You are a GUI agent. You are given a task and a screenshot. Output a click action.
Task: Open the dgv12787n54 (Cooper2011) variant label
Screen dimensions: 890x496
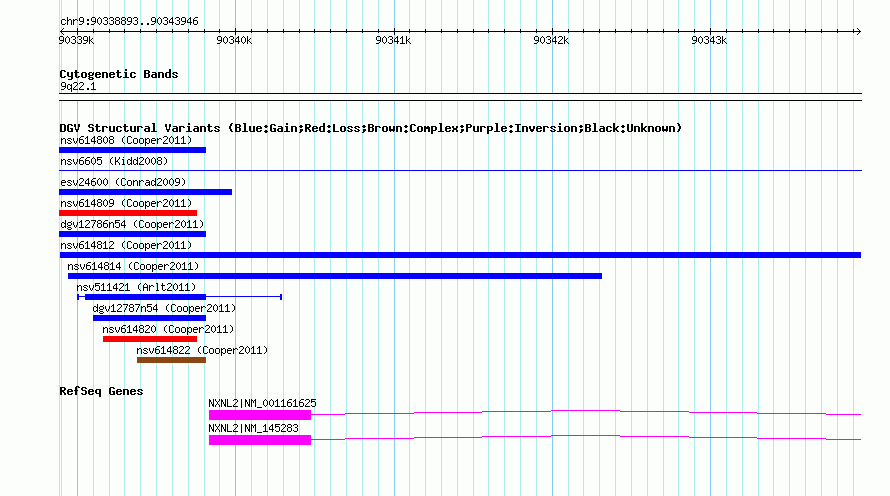[164, 308]
